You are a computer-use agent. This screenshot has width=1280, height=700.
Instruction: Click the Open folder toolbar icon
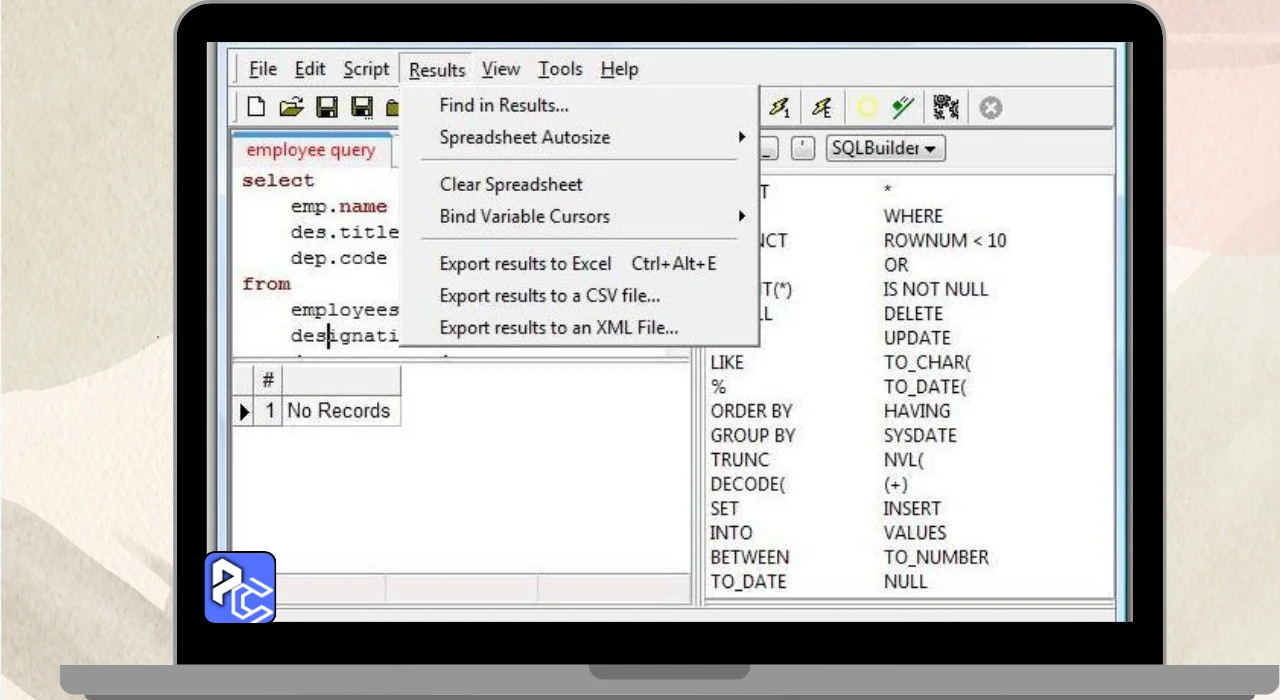[291, 107]
